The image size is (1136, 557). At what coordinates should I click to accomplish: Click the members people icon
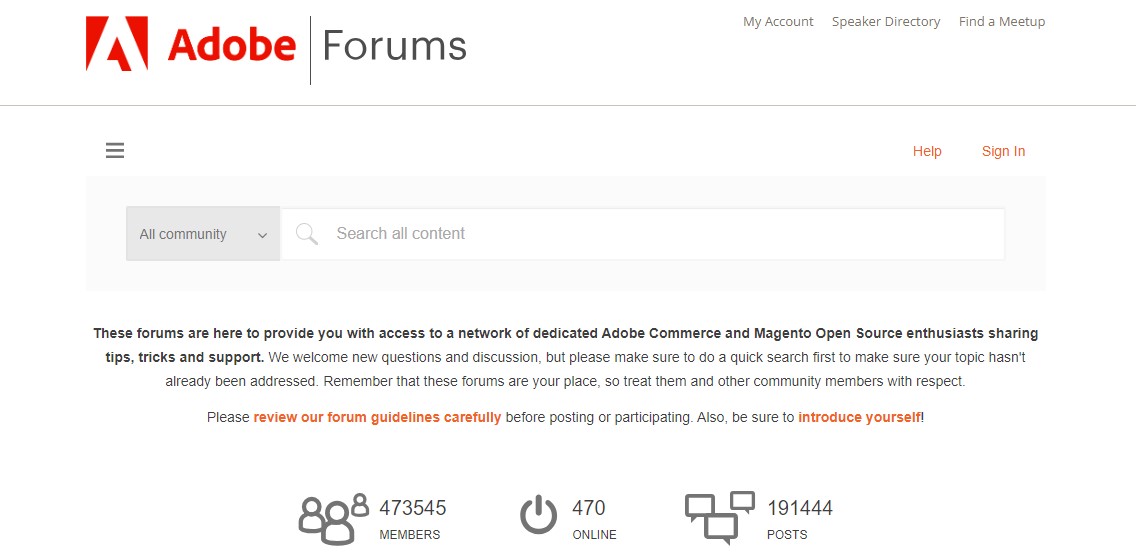(333, 518)
